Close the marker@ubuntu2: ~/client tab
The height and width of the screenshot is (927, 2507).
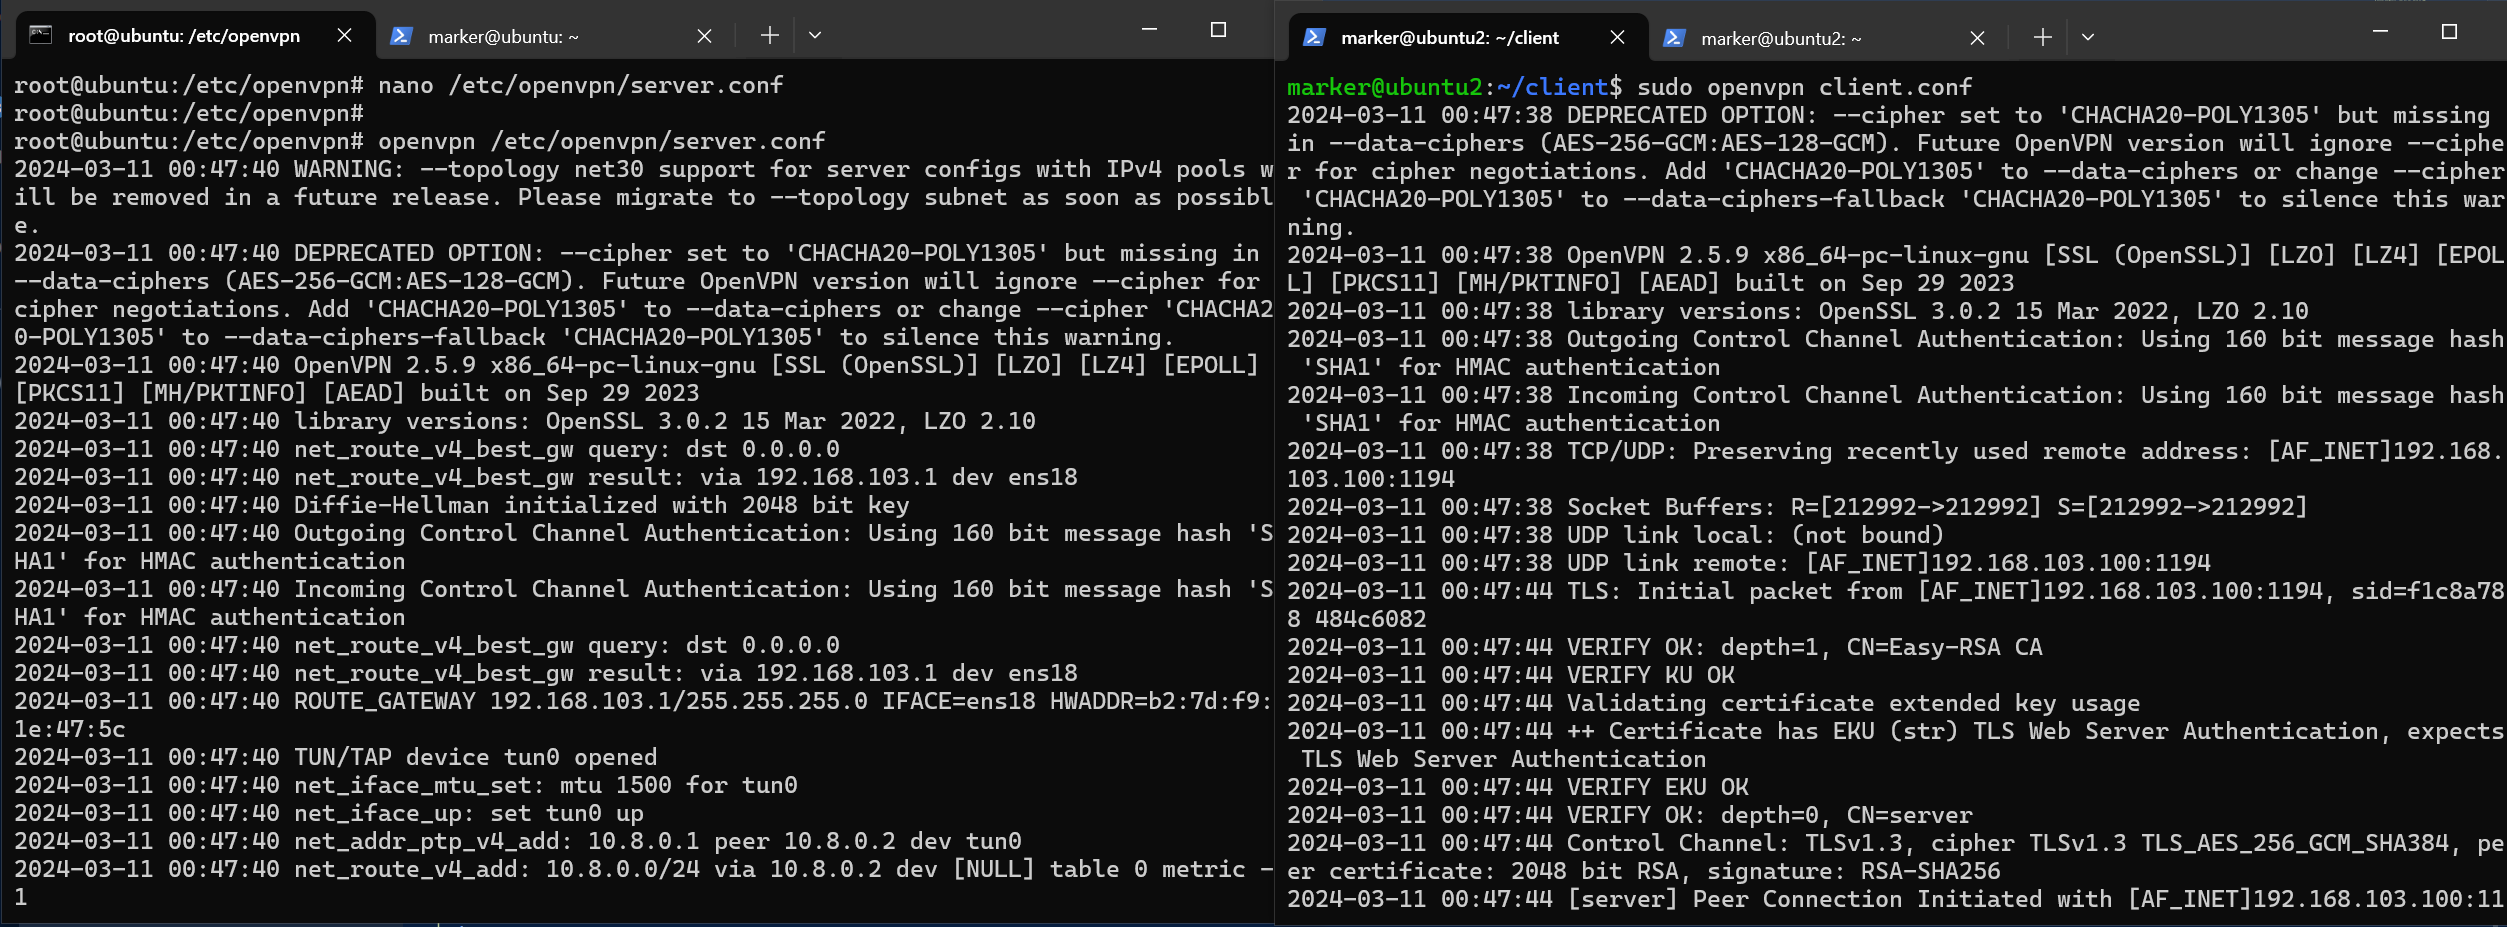1617,38
